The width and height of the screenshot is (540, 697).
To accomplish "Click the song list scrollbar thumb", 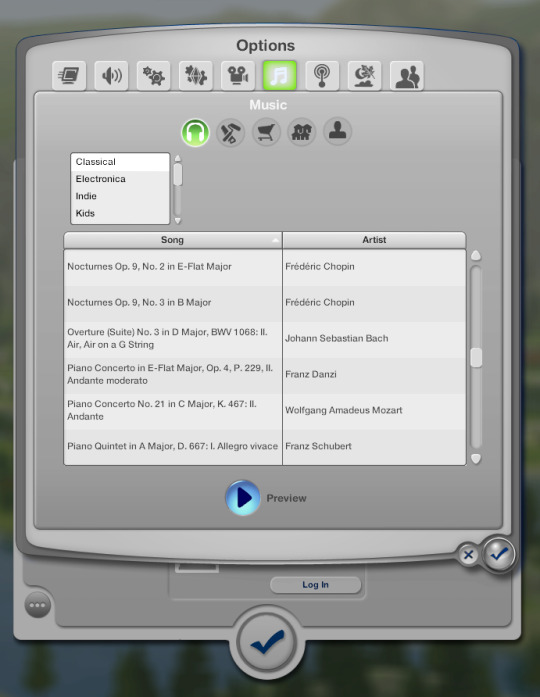I will [476, 357].
